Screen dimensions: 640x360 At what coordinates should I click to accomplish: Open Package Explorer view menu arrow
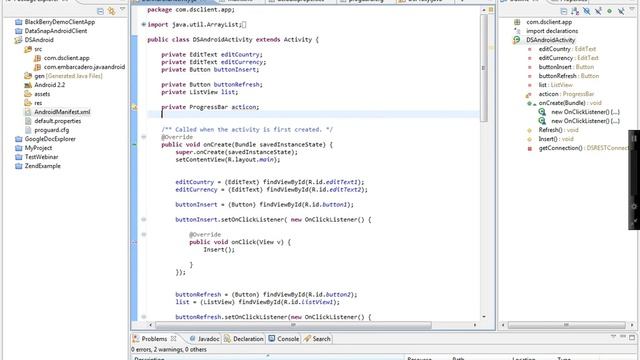[122, 9]
